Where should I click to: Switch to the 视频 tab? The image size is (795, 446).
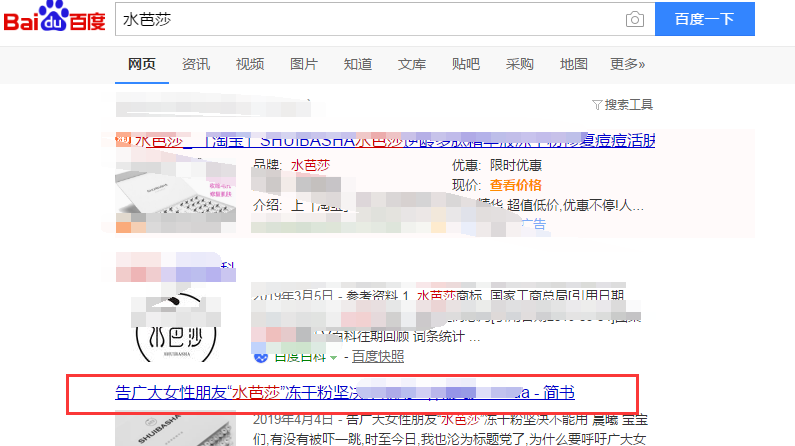point(250,65)
